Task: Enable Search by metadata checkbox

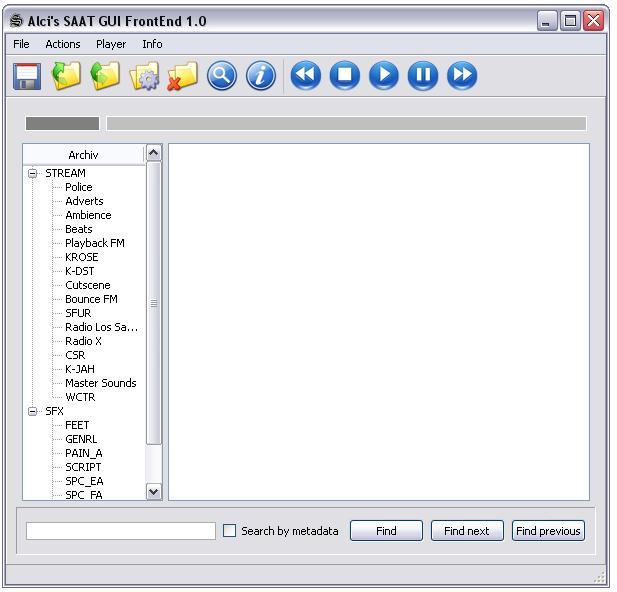Action: (x=229, y=530)
